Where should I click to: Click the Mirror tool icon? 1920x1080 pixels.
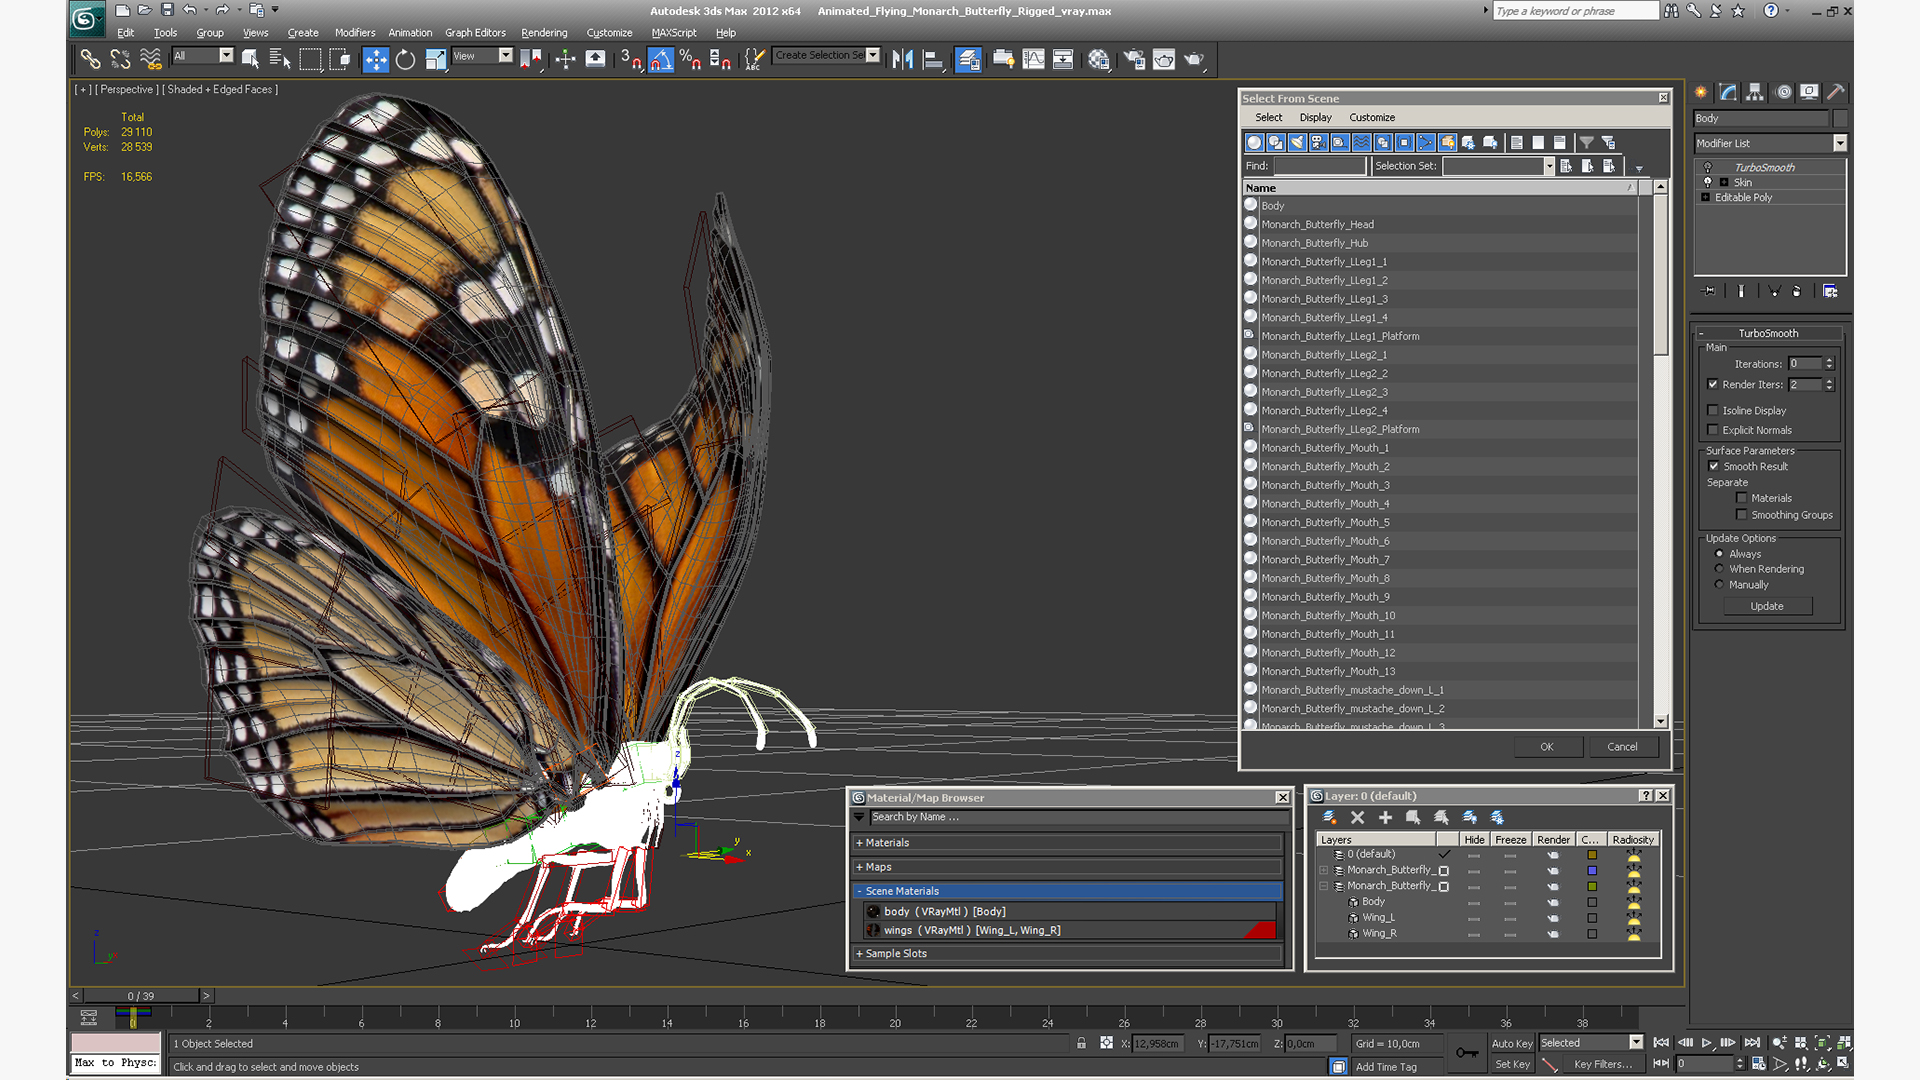coord(903,59)
